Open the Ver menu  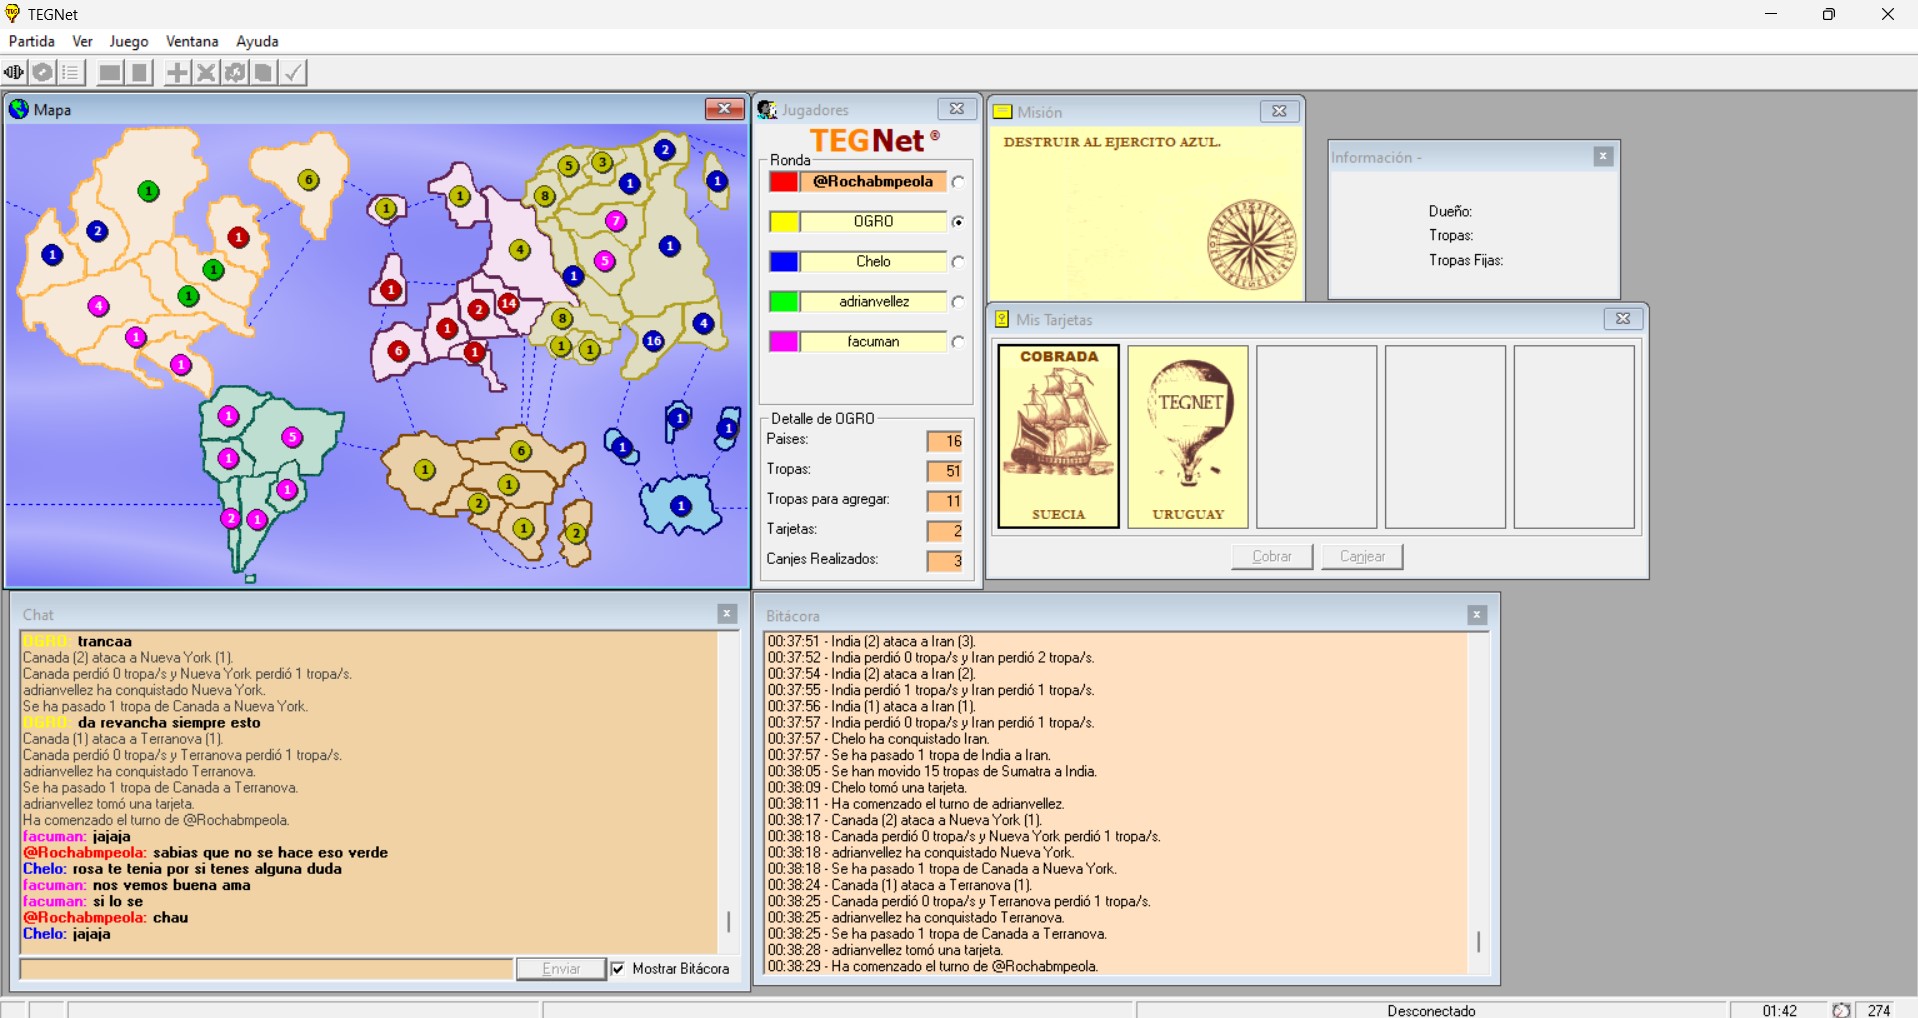click(82, 41)
